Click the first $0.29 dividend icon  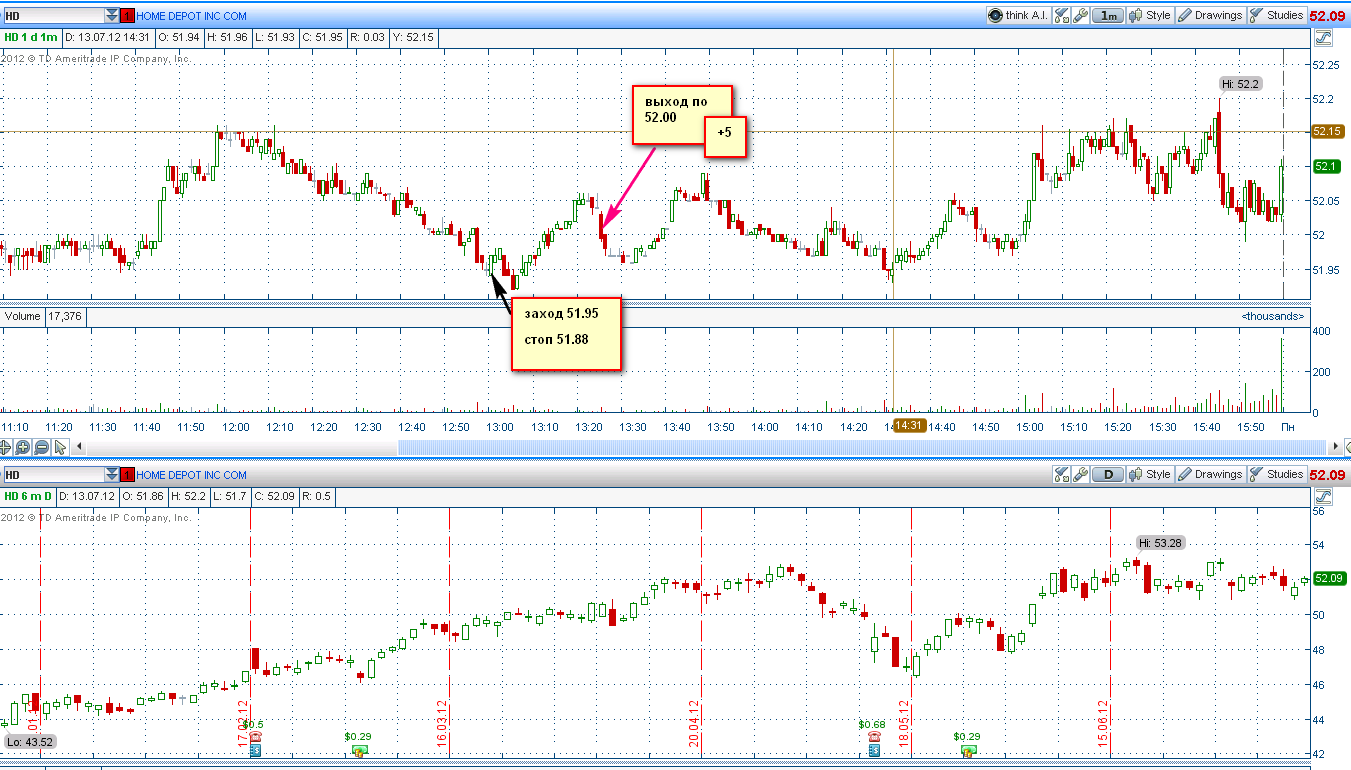pos(359,750)
